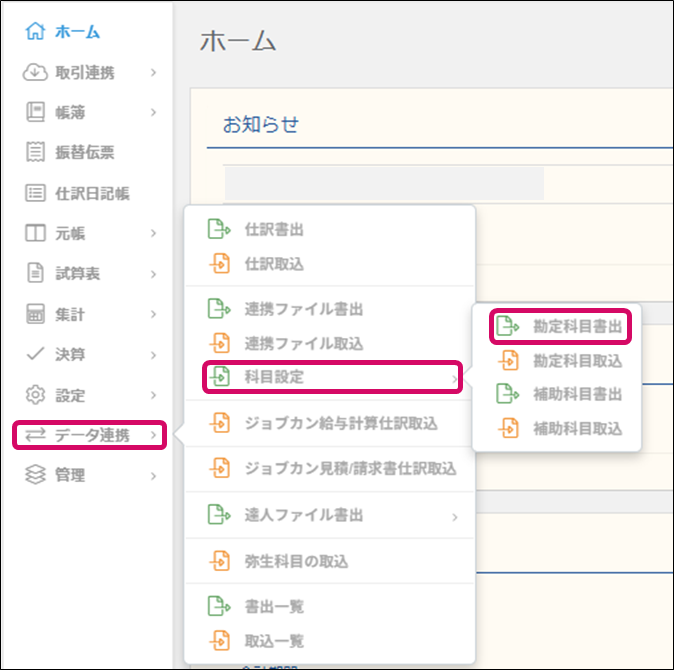Image resolution: width=674 pixels, height=670 pixels.
Task: Click the 仕訳日記帳 list icon
Action: 36,193
